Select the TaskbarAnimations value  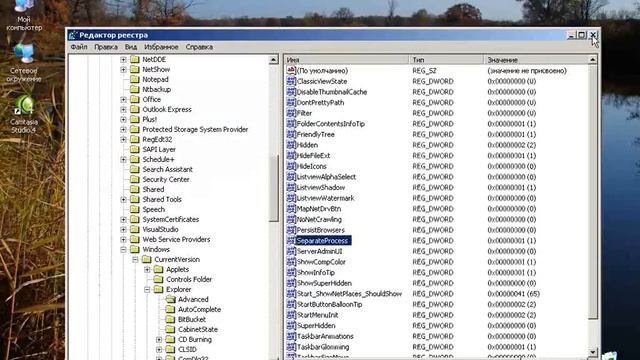coord(325,336)
